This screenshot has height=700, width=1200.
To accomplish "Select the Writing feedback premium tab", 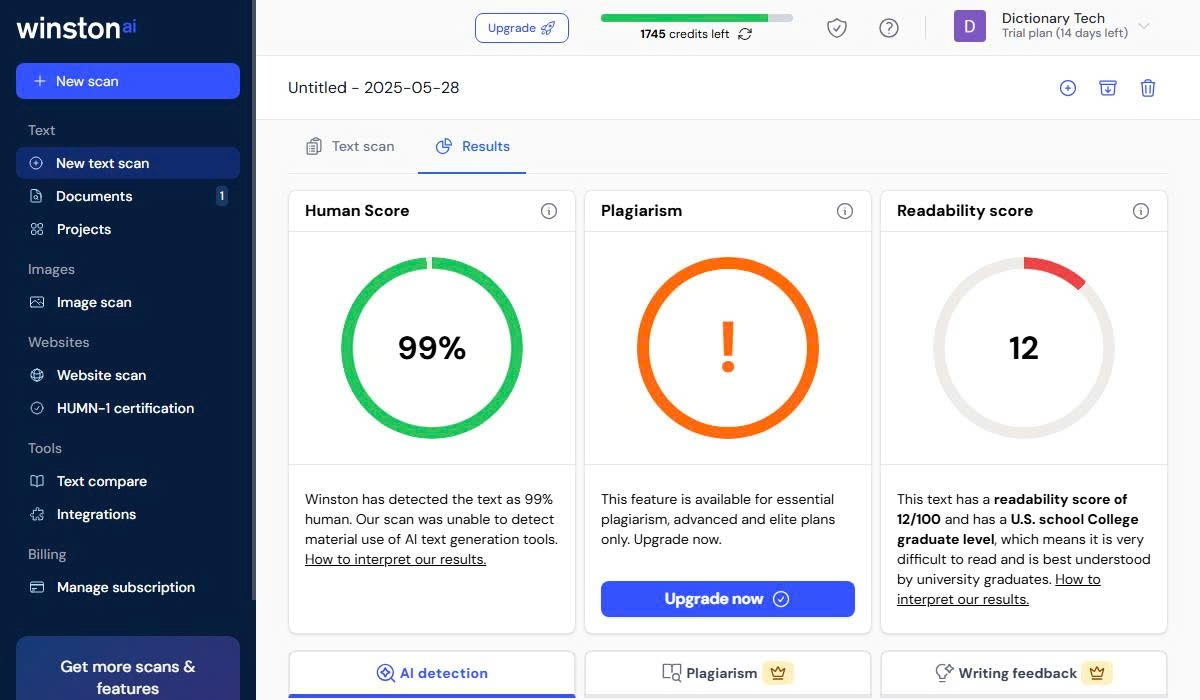I will pyautogui.click(x=1024, y=673).
